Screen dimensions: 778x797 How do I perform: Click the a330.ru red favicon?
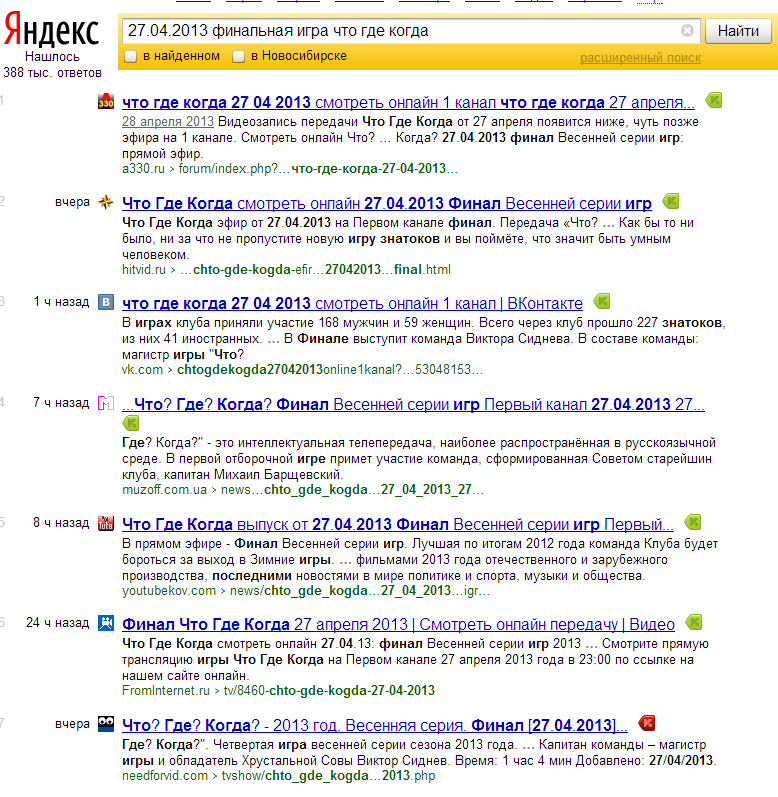106,102
